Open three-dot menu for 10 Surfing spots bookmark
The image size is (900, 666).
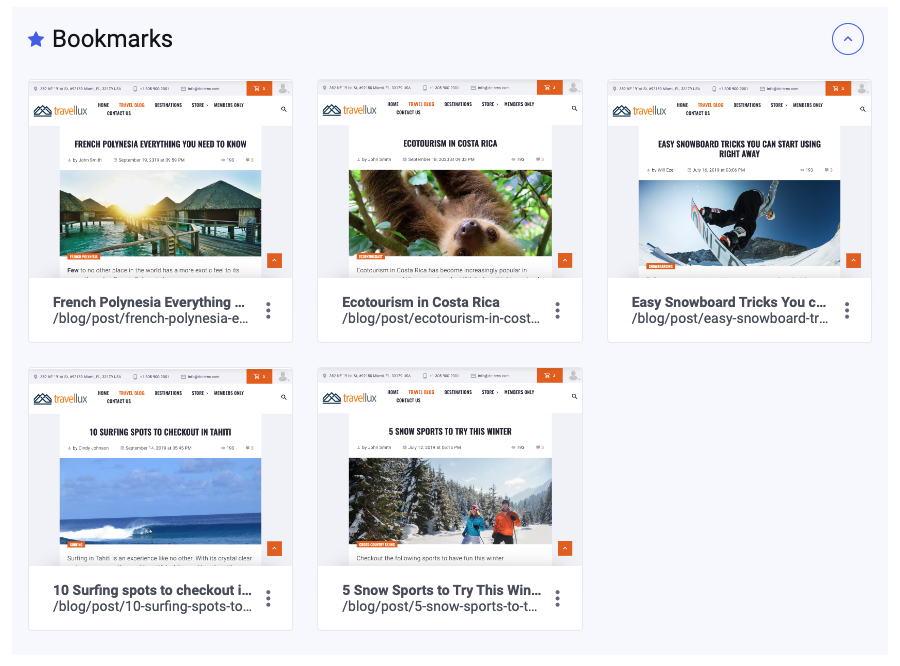pos(268,598)
